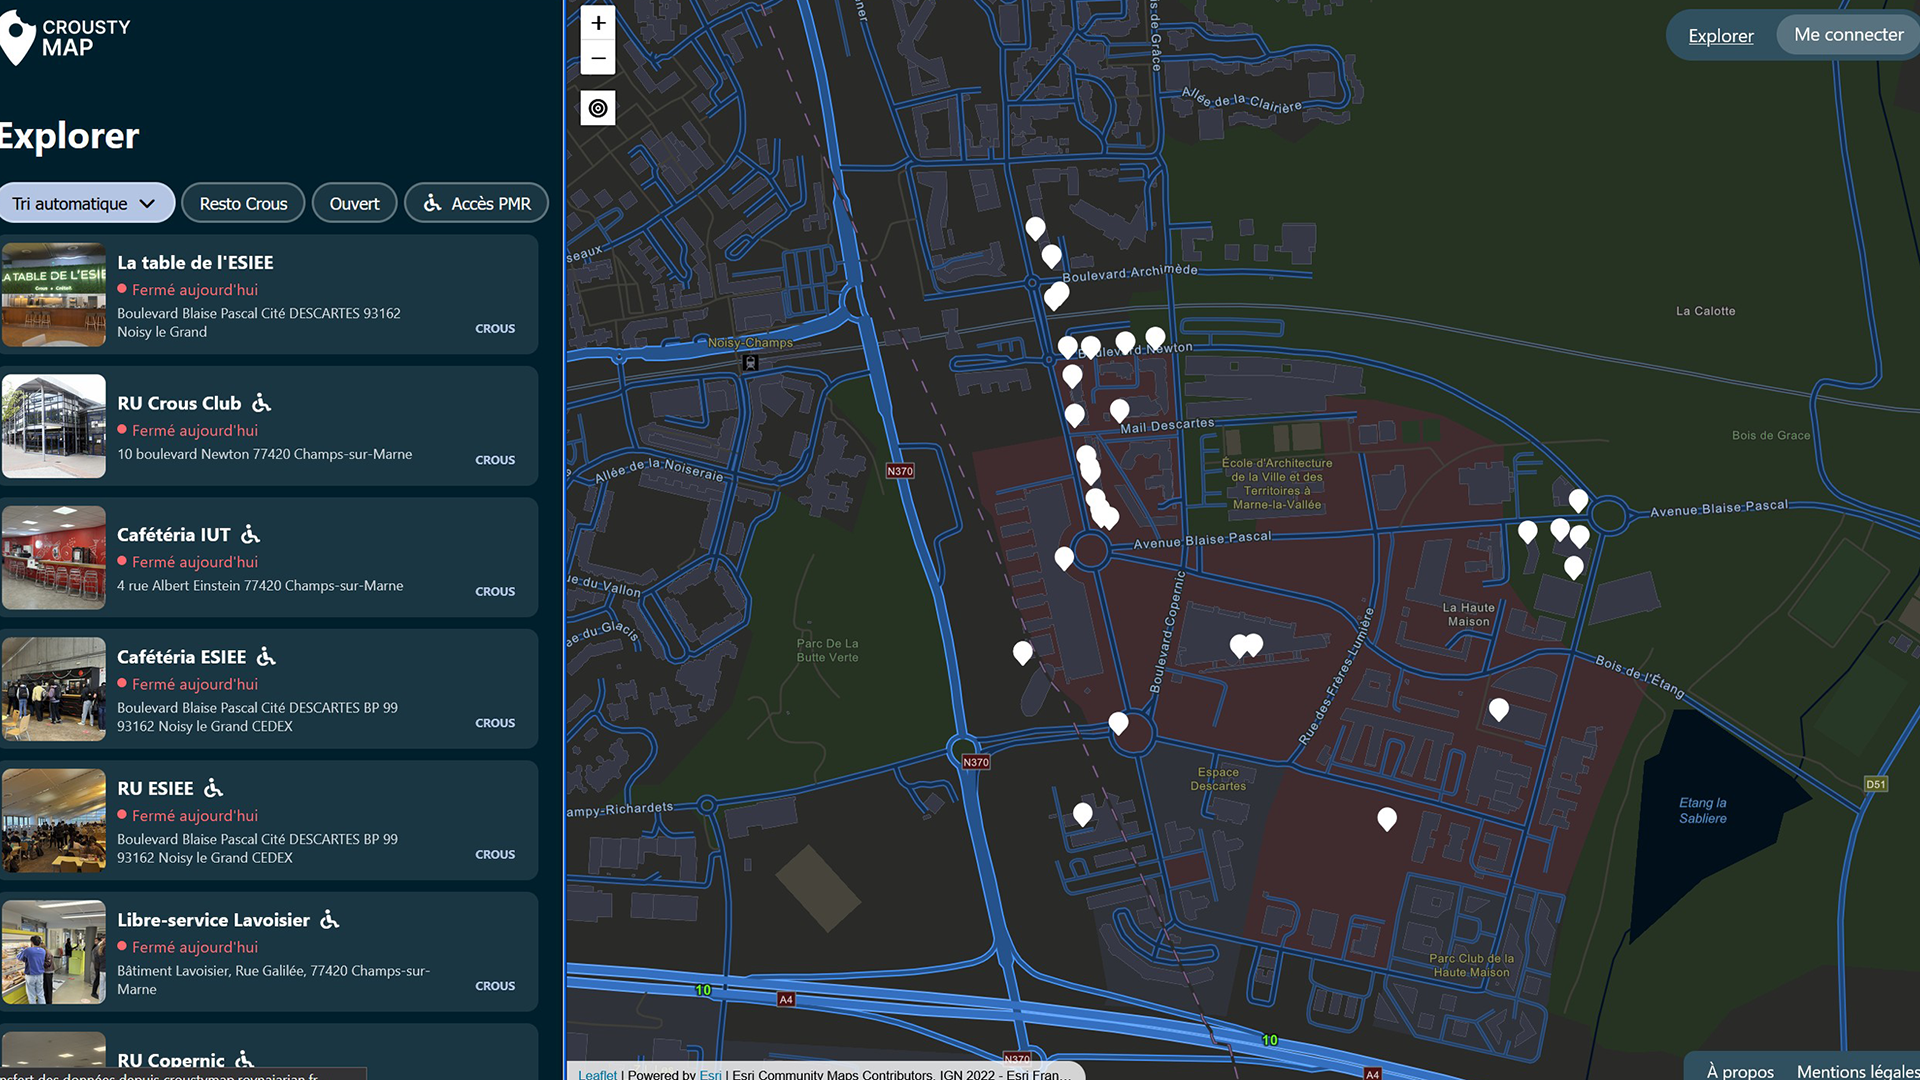The width and height of the screenshot is (1920, 1080).
Task: Select the Cafétéria ESIEE listing
Action: [x=269, y=689]
